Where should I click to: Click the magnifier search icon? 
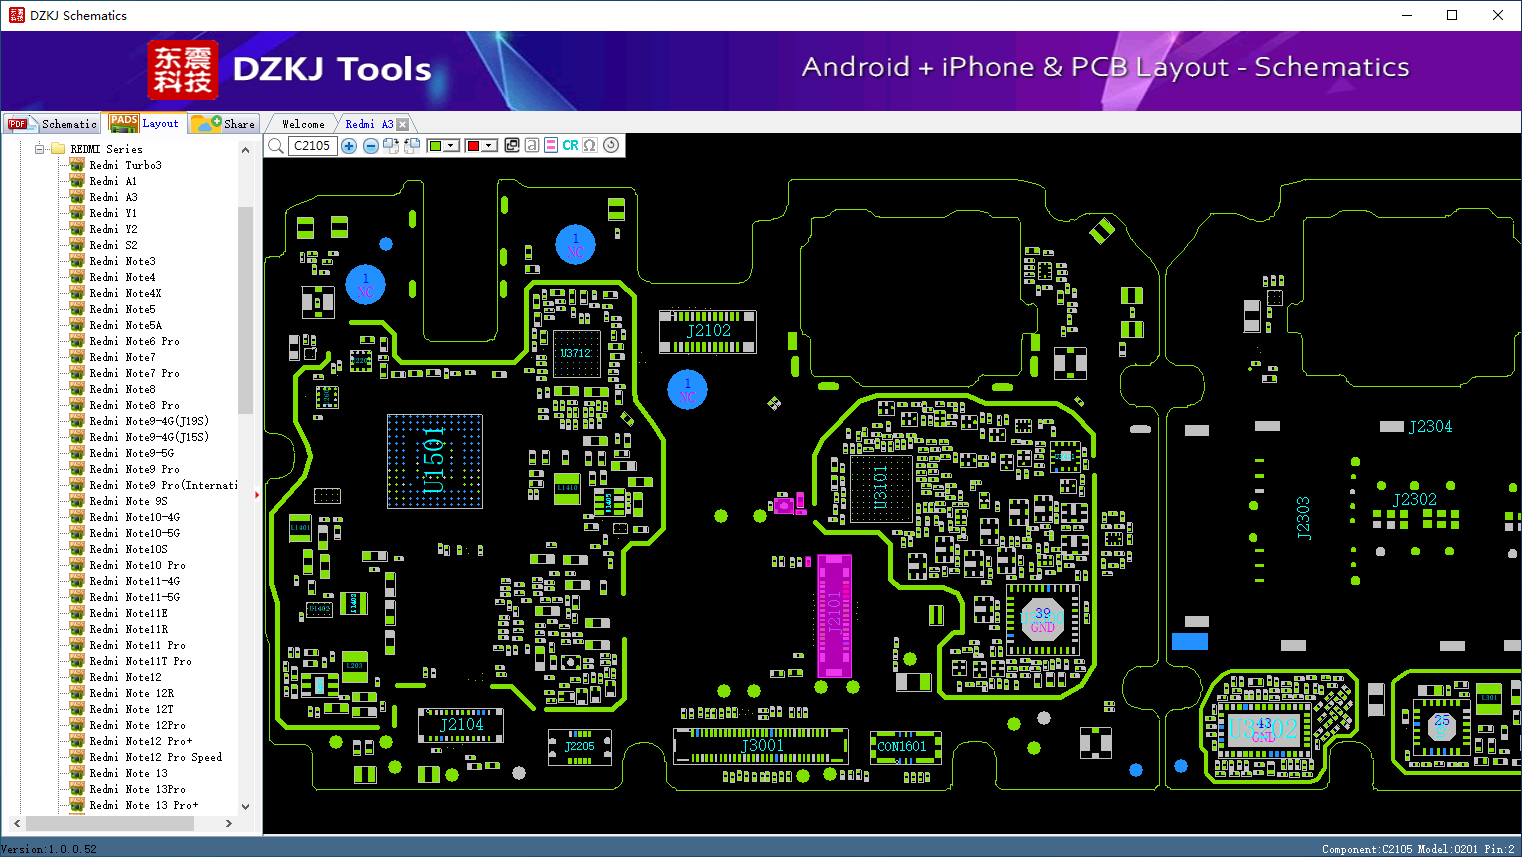click(275, 146)
